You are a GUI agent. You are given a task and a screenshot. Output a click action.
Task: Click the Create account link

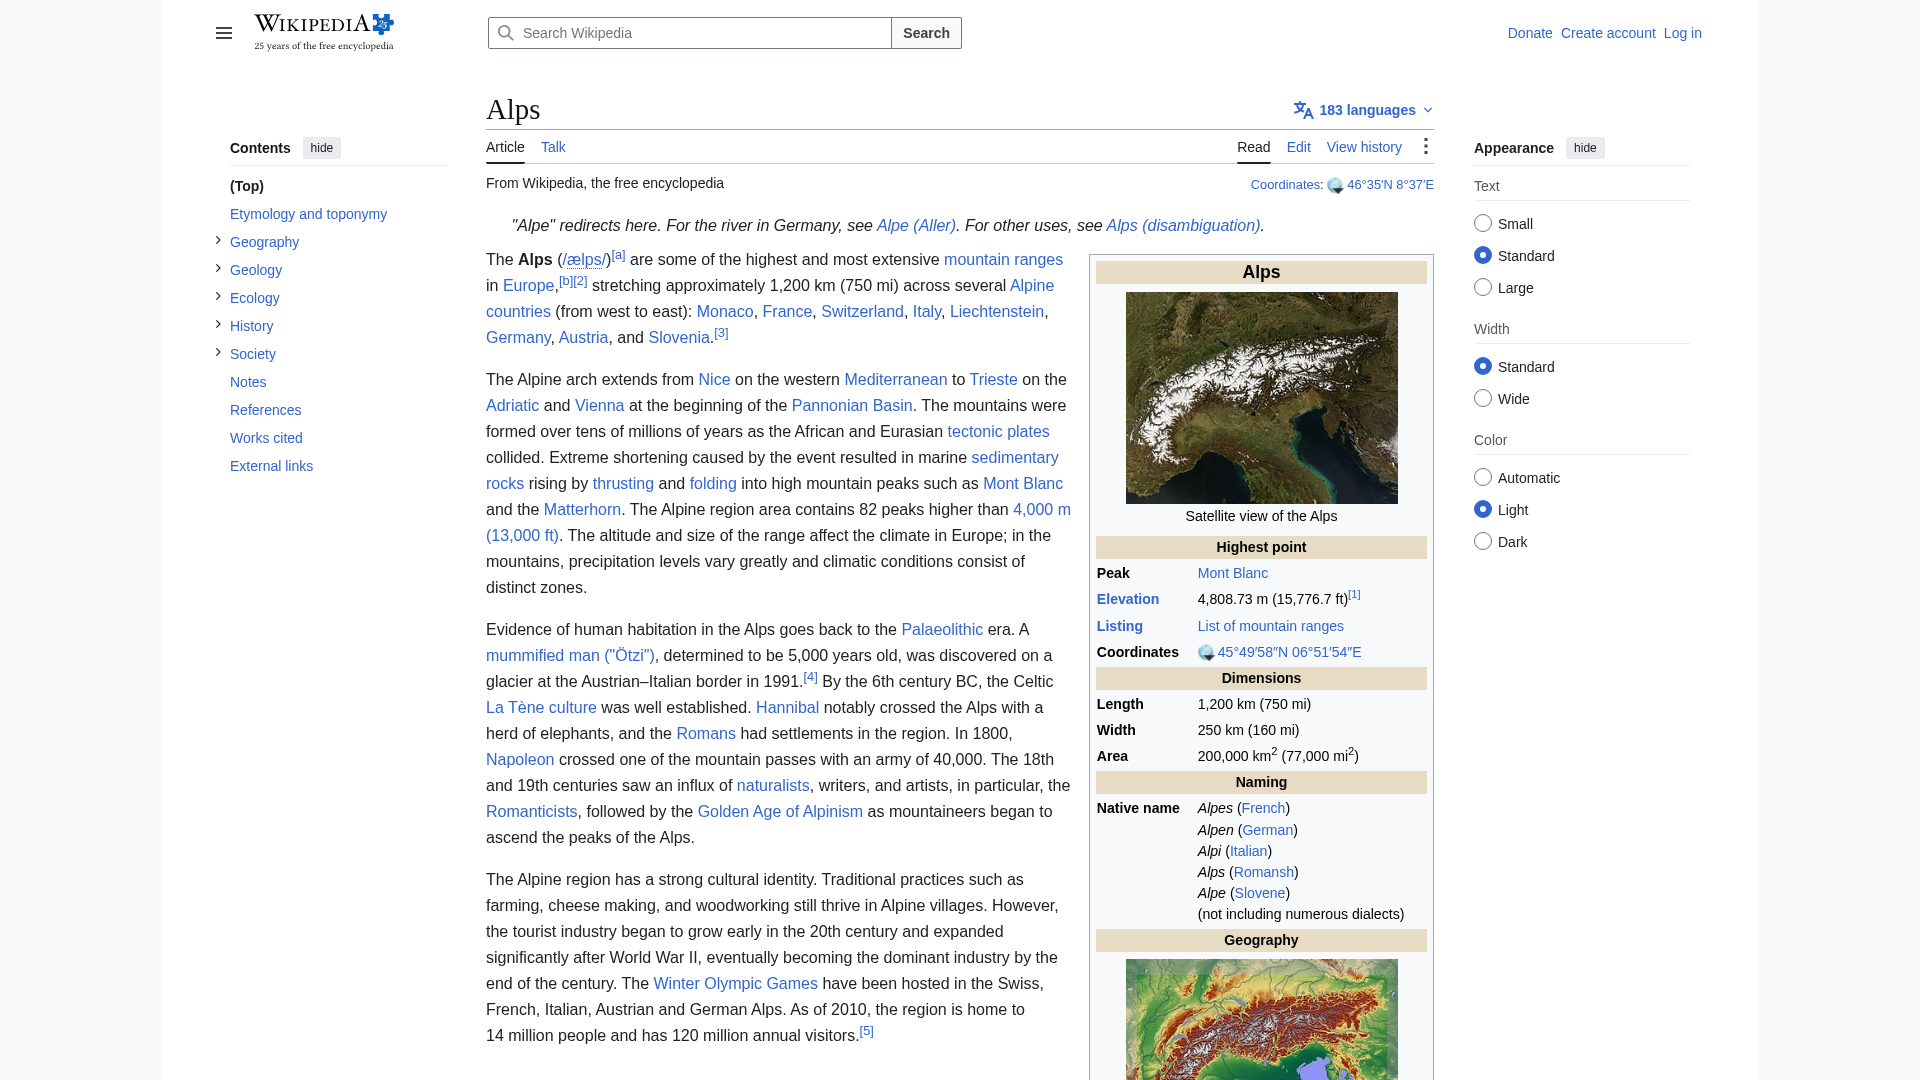(x=1608, y=33)
